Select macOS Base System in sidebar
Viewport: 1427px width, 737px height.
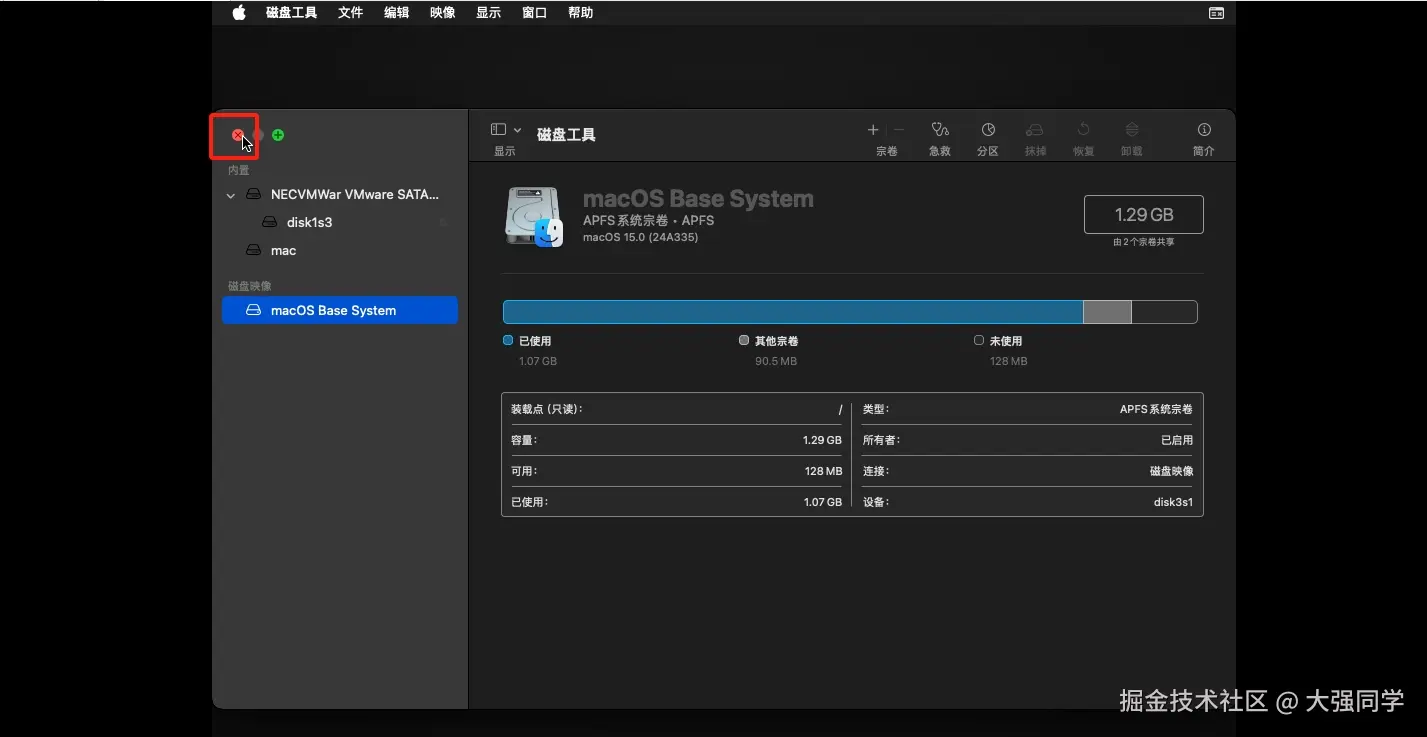tap(340, 310)
